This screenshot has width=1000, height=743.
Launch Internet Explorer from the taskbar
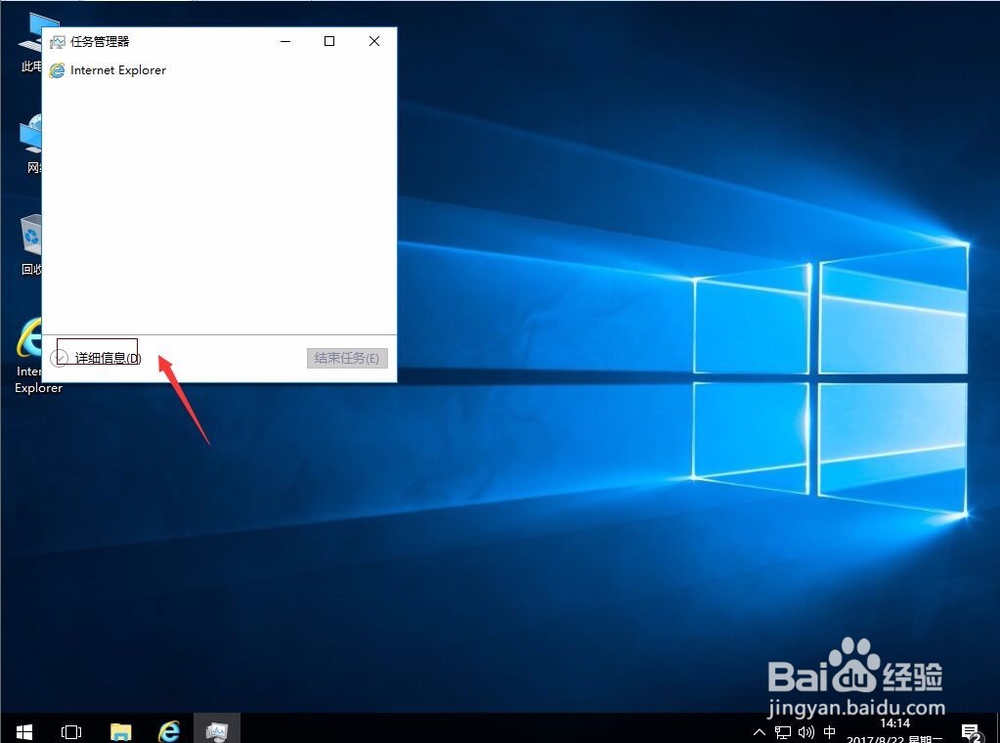169,729
